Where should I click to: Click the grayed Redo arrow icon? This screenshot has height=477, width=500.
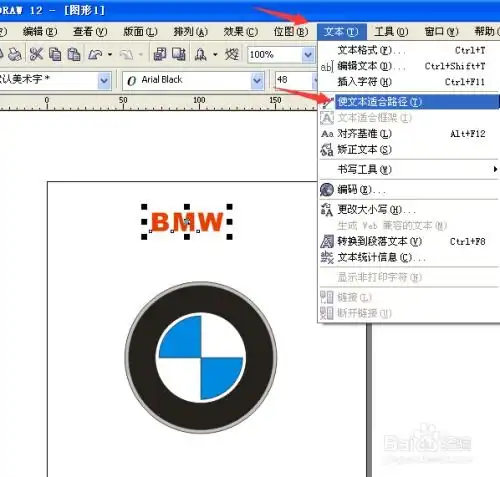126,54
